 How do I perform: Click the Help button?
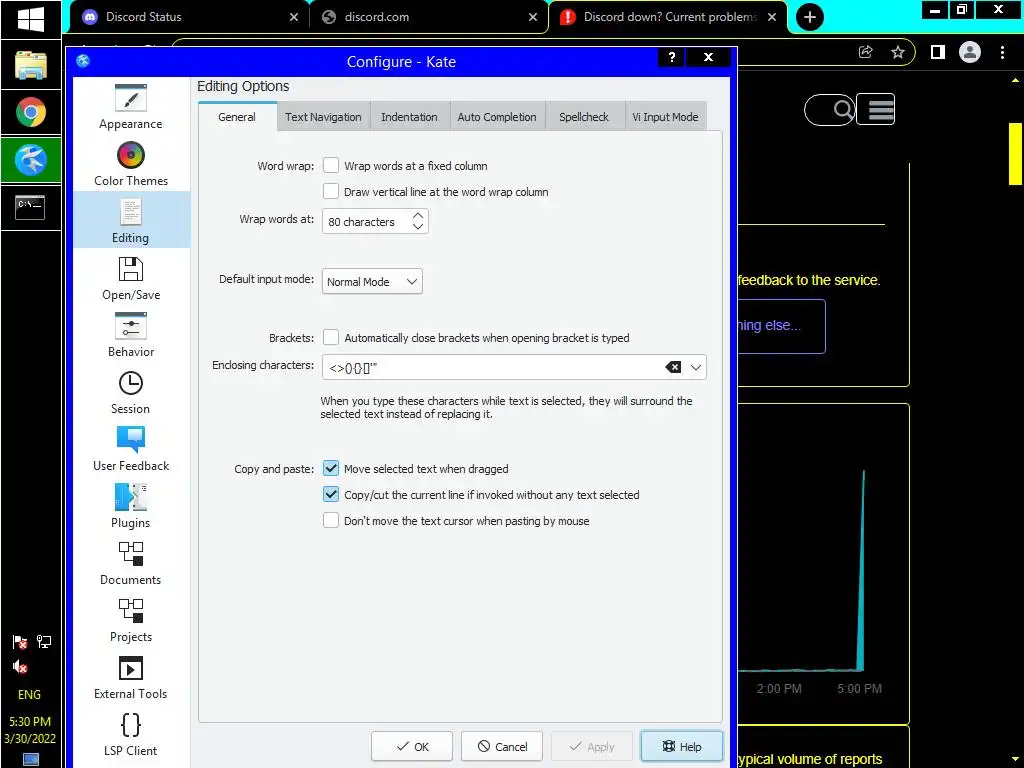pyautogui.click(x=682, y=746)
